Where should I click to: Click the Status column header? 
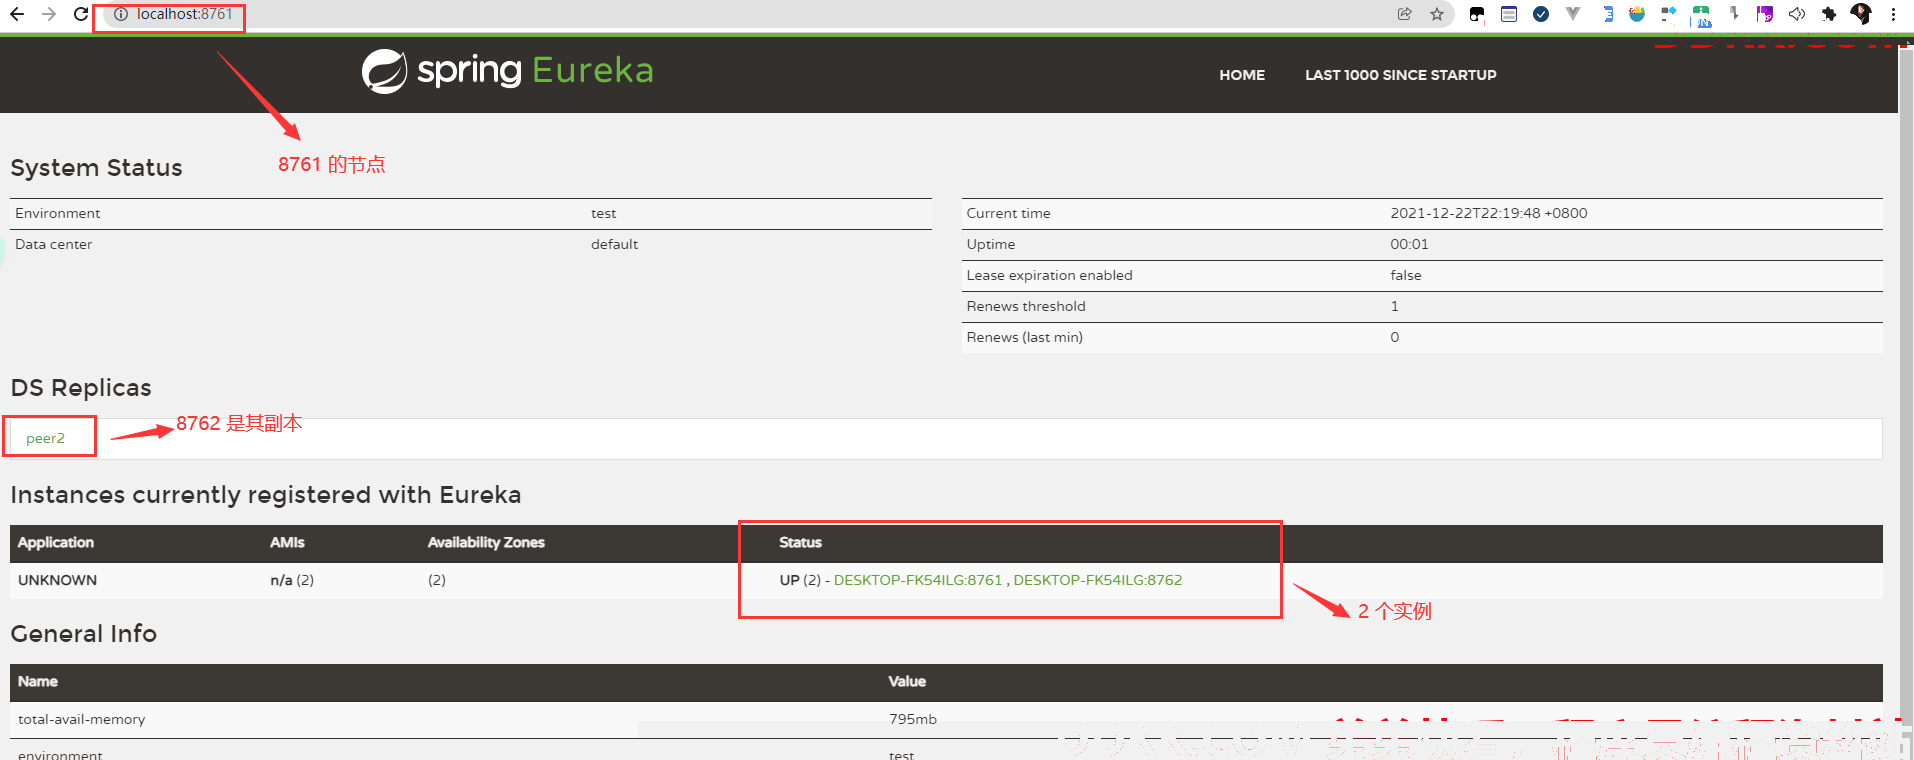(800, 542)
